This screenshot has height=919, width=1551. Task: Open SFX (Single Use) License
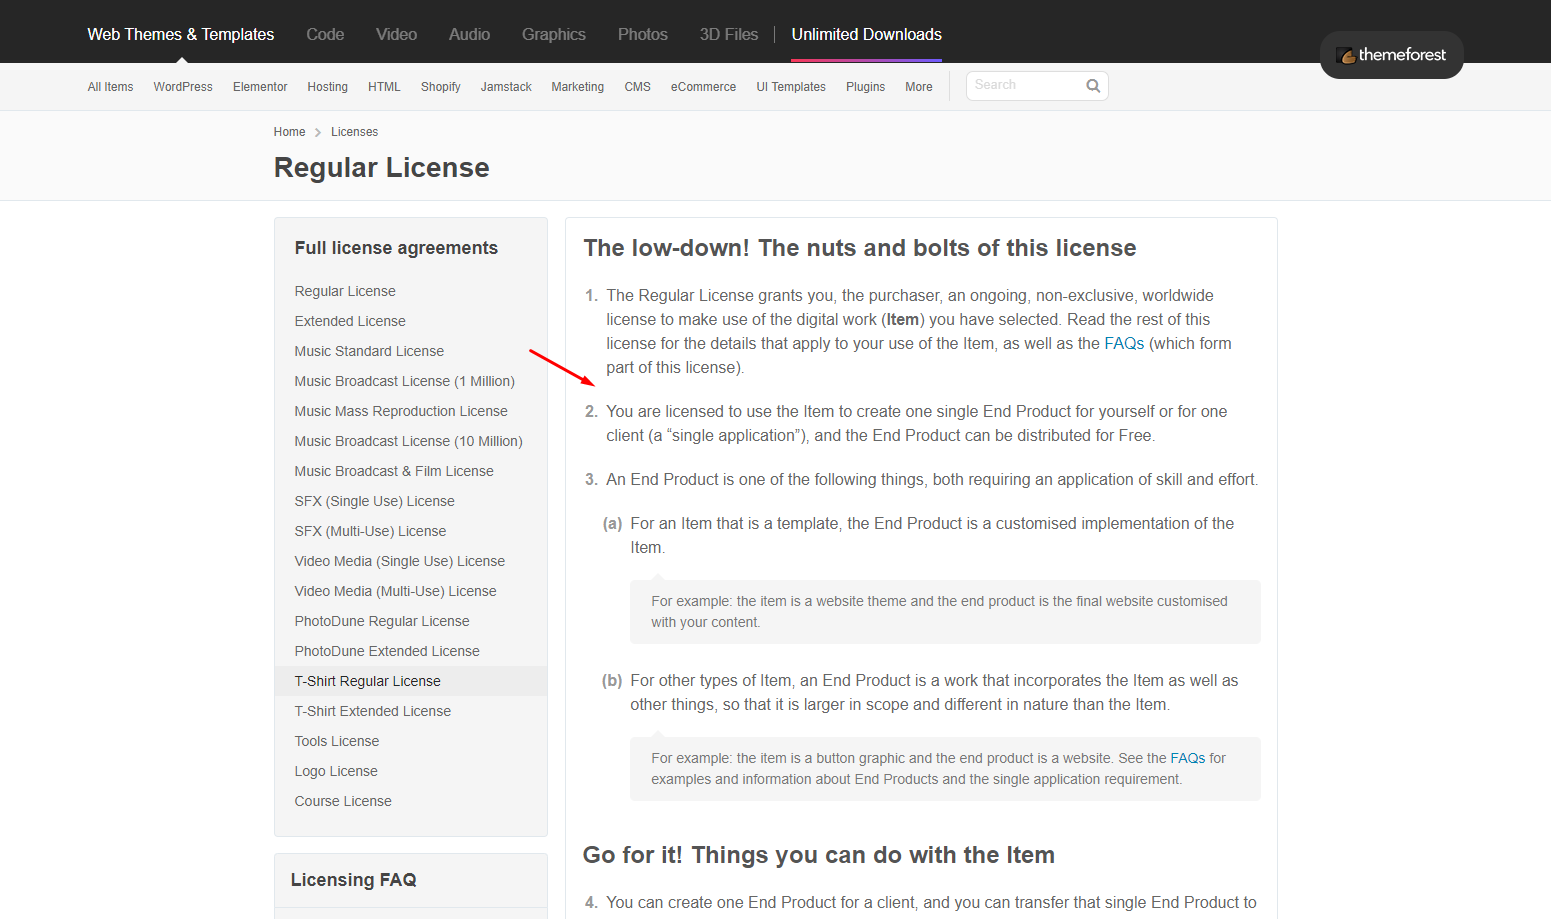tap(374, 501)
